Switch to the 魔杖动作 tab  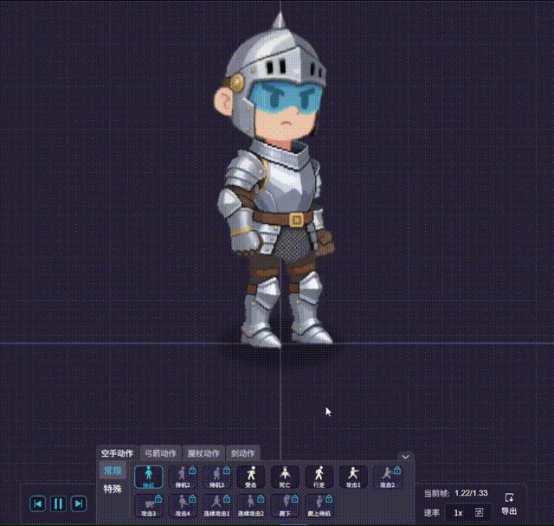point(204,453)
